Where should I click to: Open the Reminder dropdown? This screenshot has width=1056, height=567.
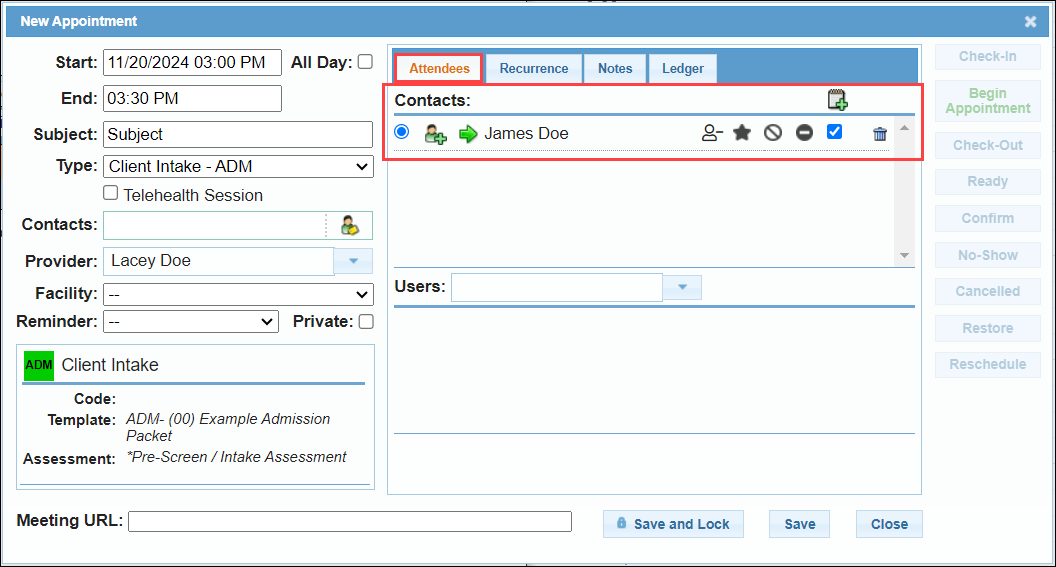[x=191, y=322]
